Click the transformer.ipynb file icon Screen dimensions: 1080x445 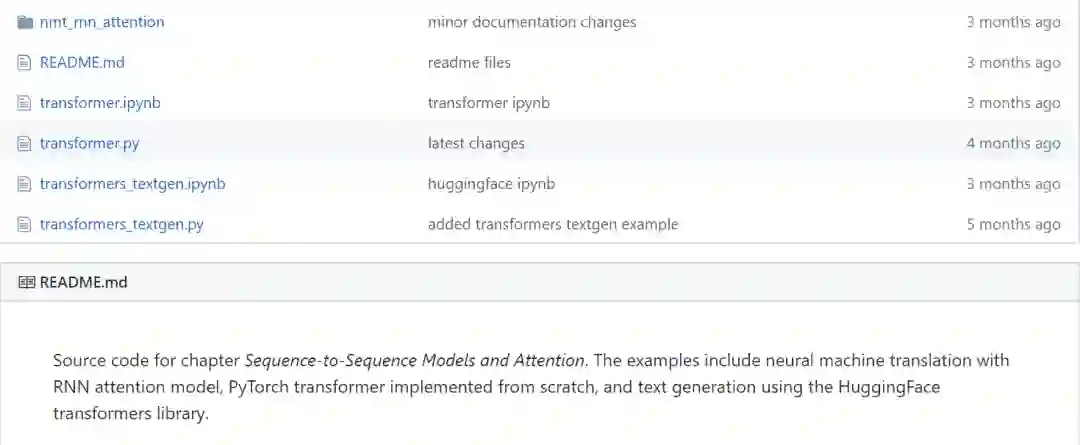click(x=25, y=103)
